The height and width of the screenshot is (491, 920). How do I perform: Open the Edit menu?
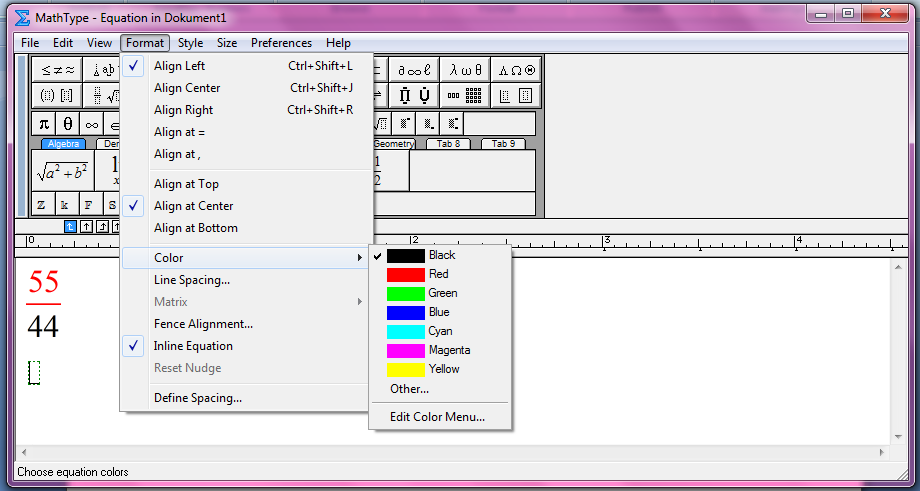(x=63, y=43)
